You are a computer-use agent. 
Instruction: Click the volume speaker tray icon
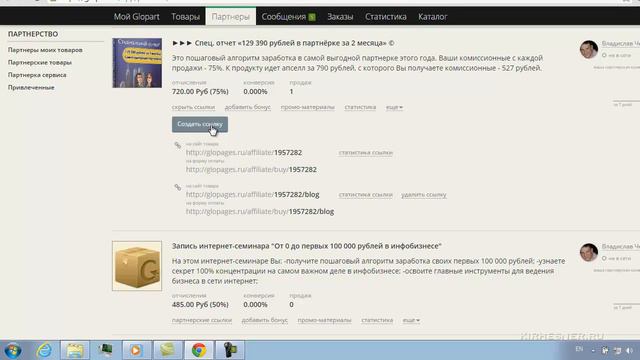point(629,351)
